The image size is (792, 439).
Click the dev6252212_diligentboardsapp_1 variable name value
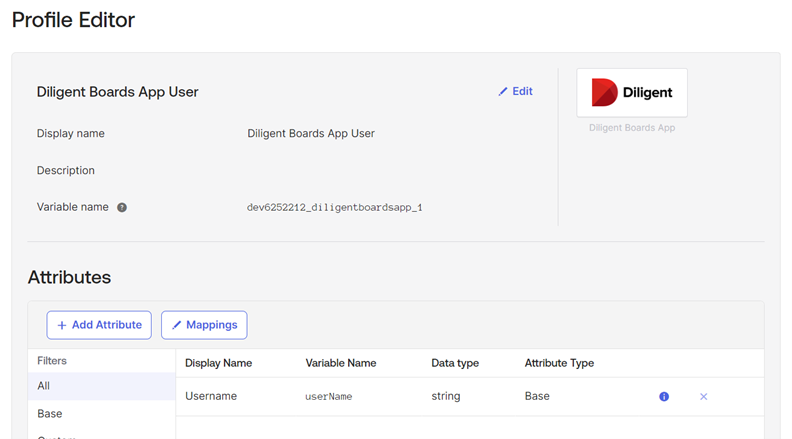point(334,208)
